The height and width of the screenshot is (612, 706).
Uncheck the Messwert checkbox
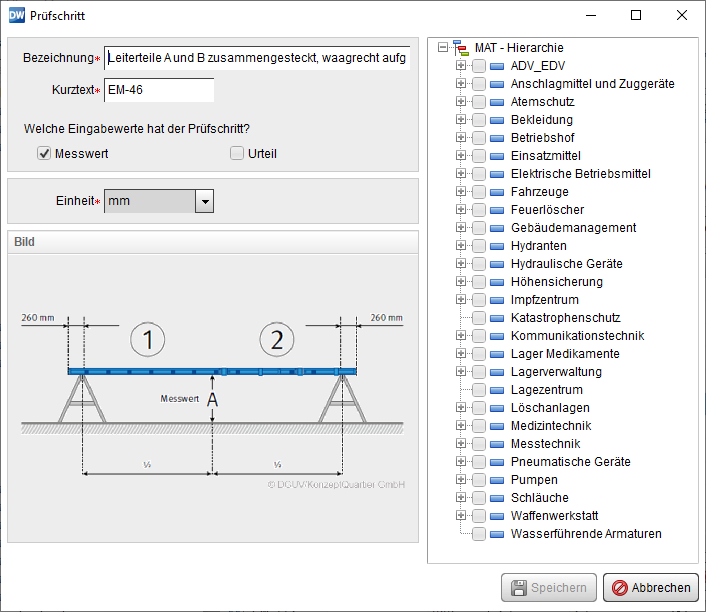coord(44,154)
